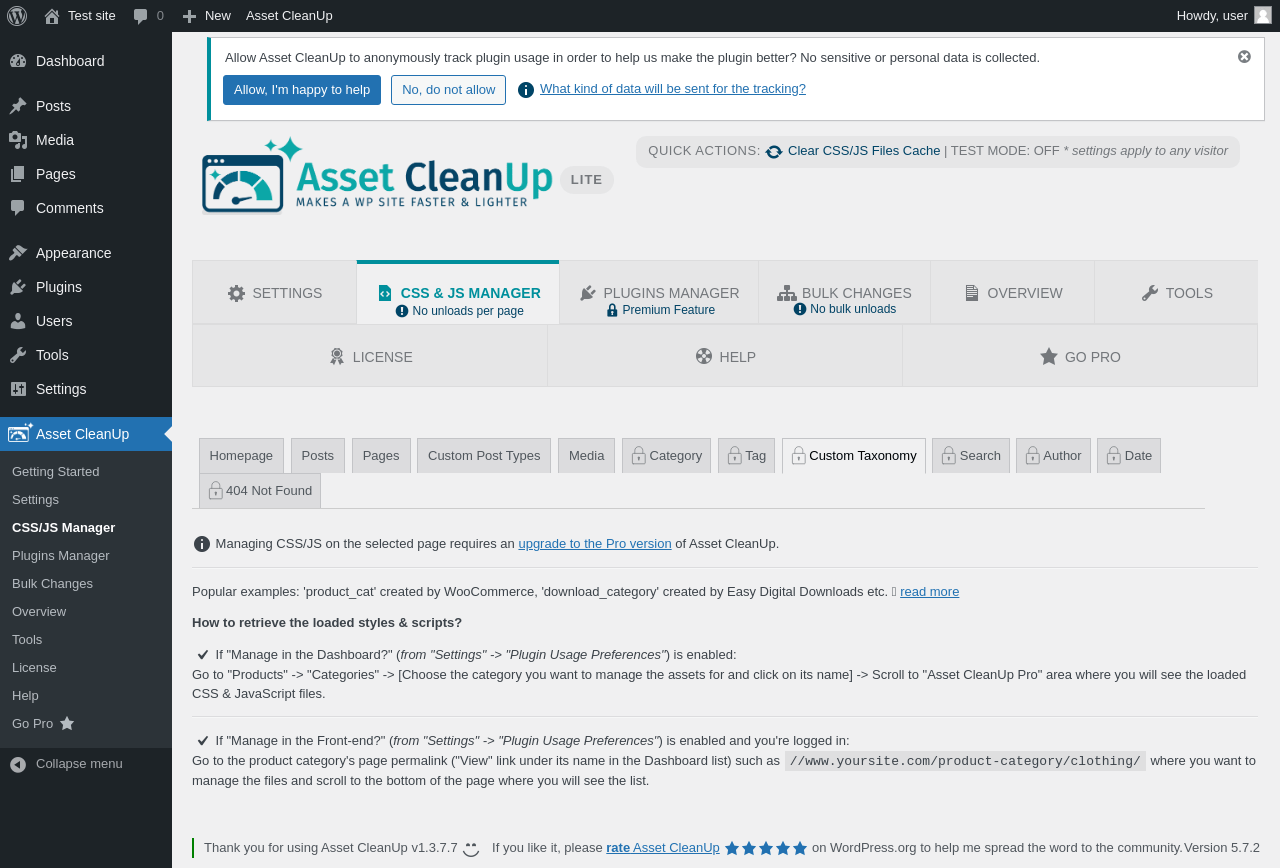
Task: Open the Appearance menu
Action: (x=86, y=253)
